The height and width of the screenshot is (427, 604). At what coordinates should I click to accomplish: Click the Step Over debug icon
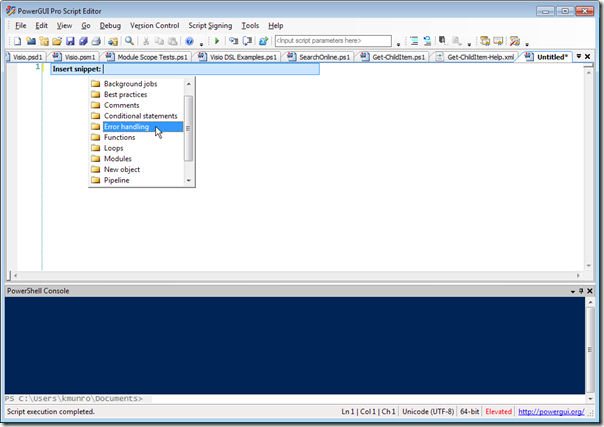(247, 41)
